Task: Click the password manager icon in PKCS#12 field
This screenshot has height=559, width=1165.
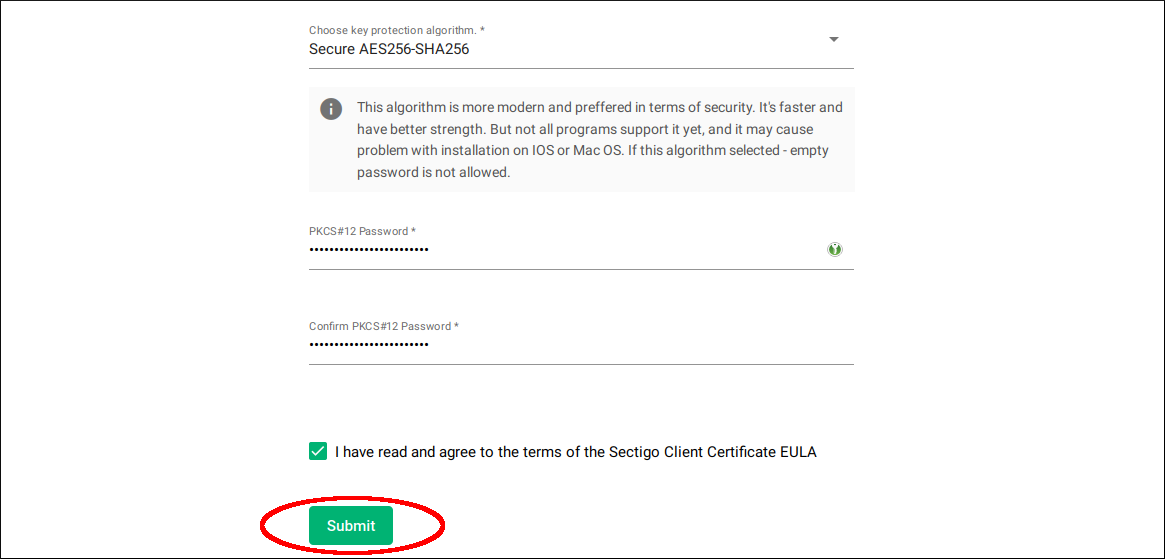Action: pyautogui.click(x=835, y=249)
